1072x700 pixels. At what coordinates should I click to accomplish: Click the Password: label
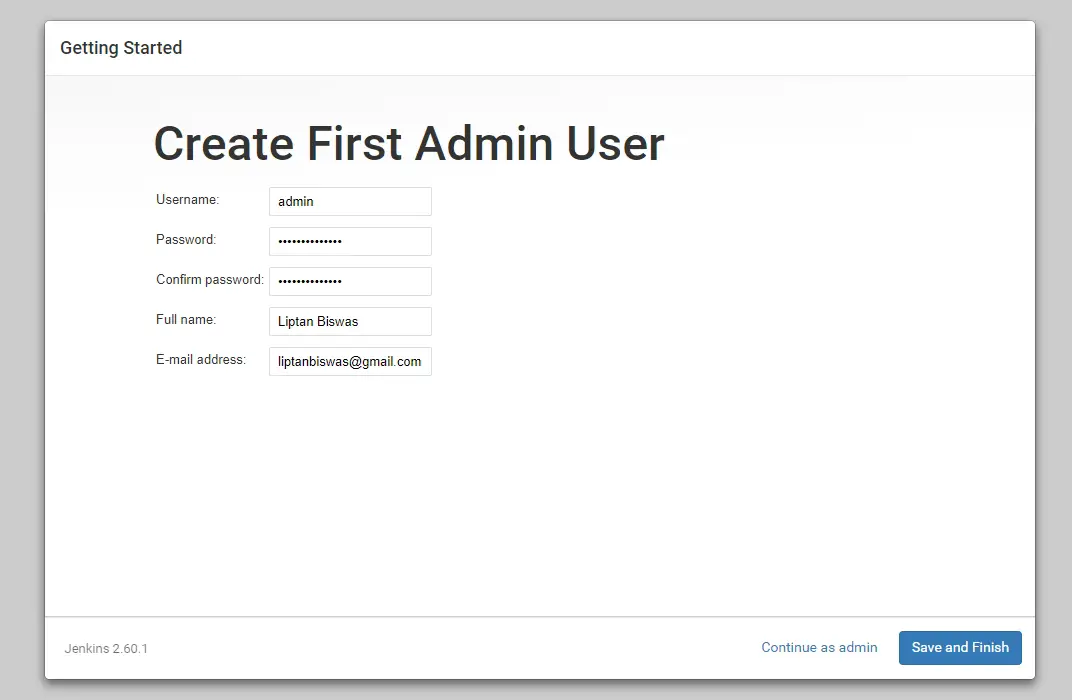(x=186, y=239)
